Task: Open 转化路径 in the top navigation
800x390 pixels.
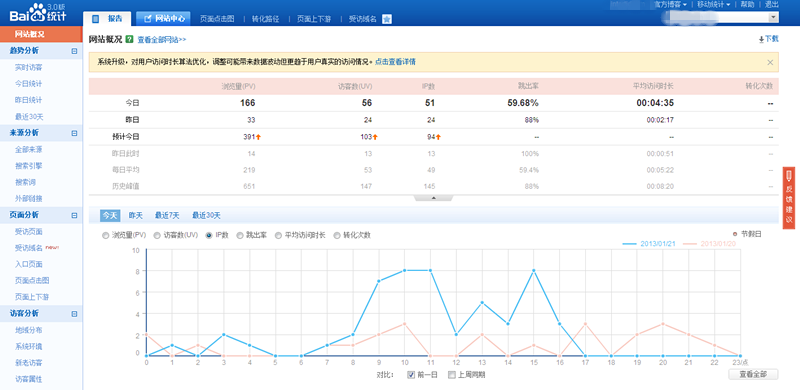Action: tap(265, 19)
